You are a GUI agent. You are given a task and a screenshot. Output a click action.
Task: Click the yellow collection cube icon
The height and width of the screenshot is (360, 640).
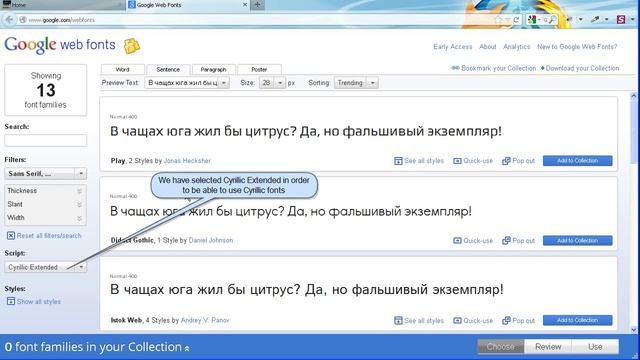pyautogui.click(x=131, y=46)
